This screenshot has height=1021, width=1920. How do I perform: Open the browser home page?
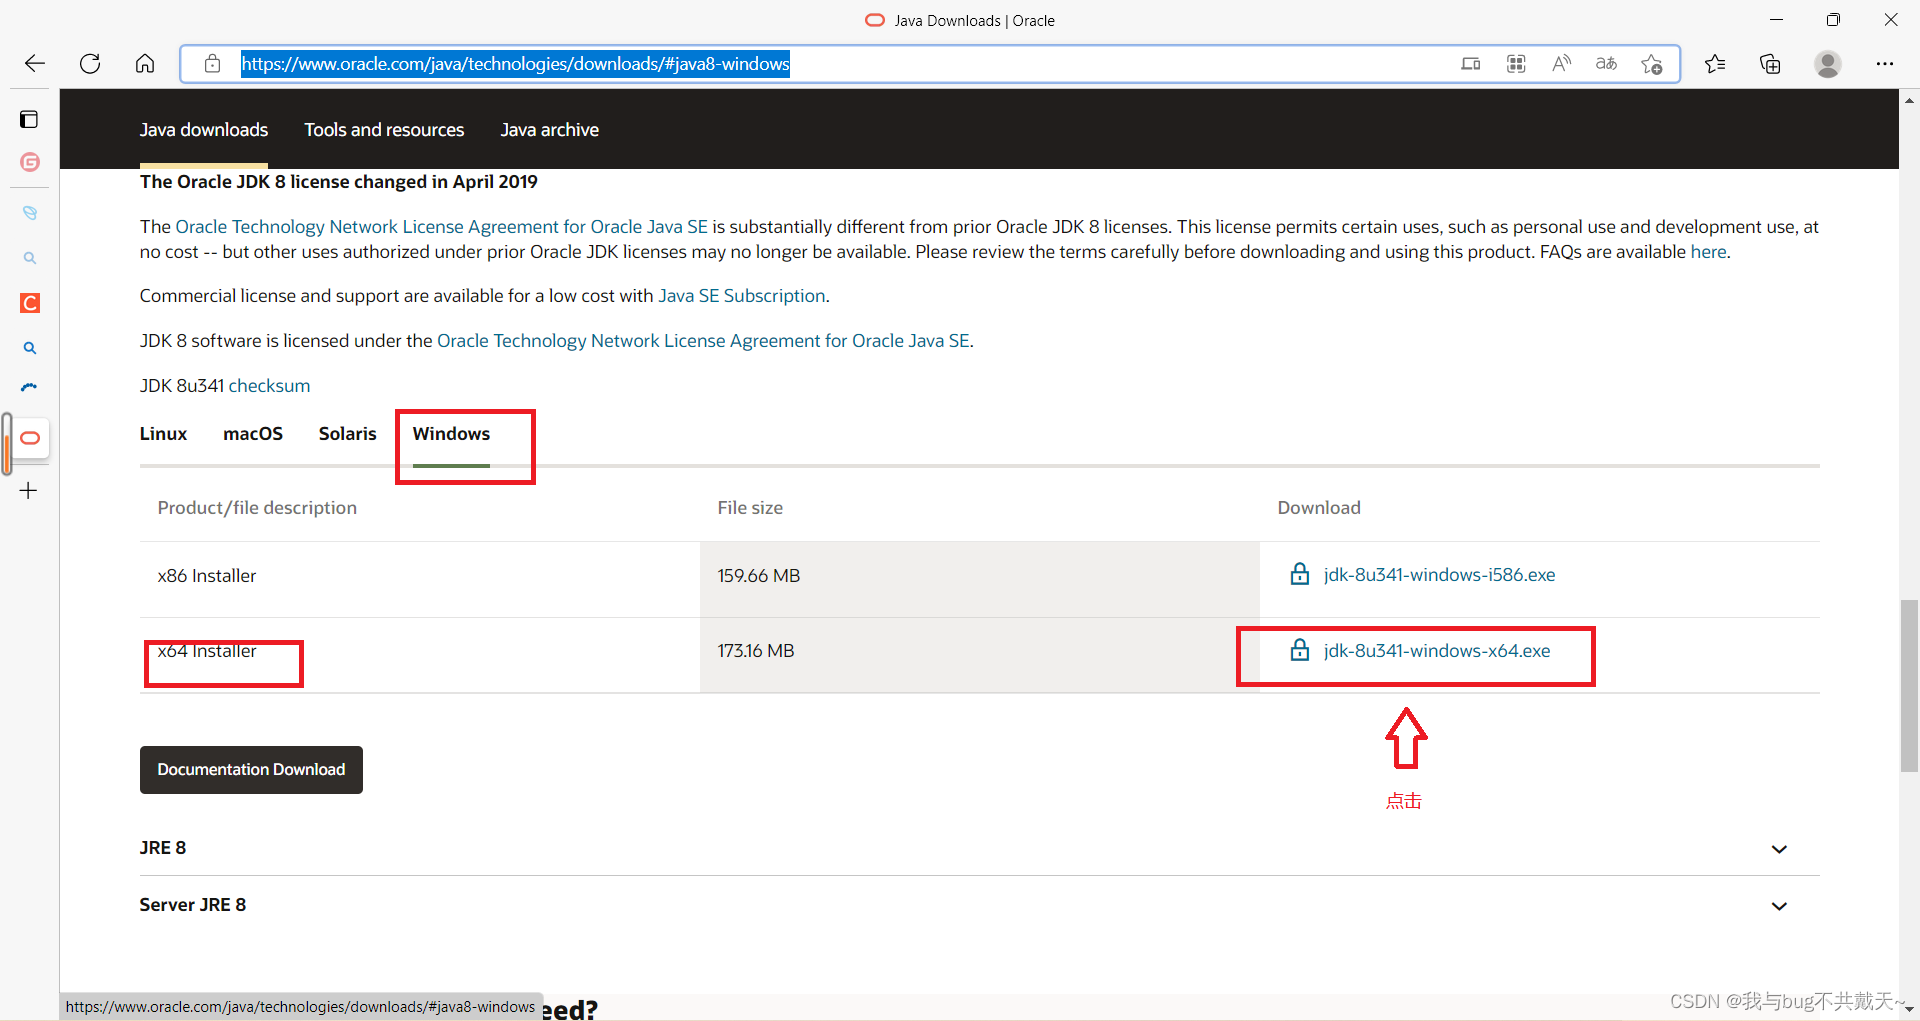click(x=145, y=64)
